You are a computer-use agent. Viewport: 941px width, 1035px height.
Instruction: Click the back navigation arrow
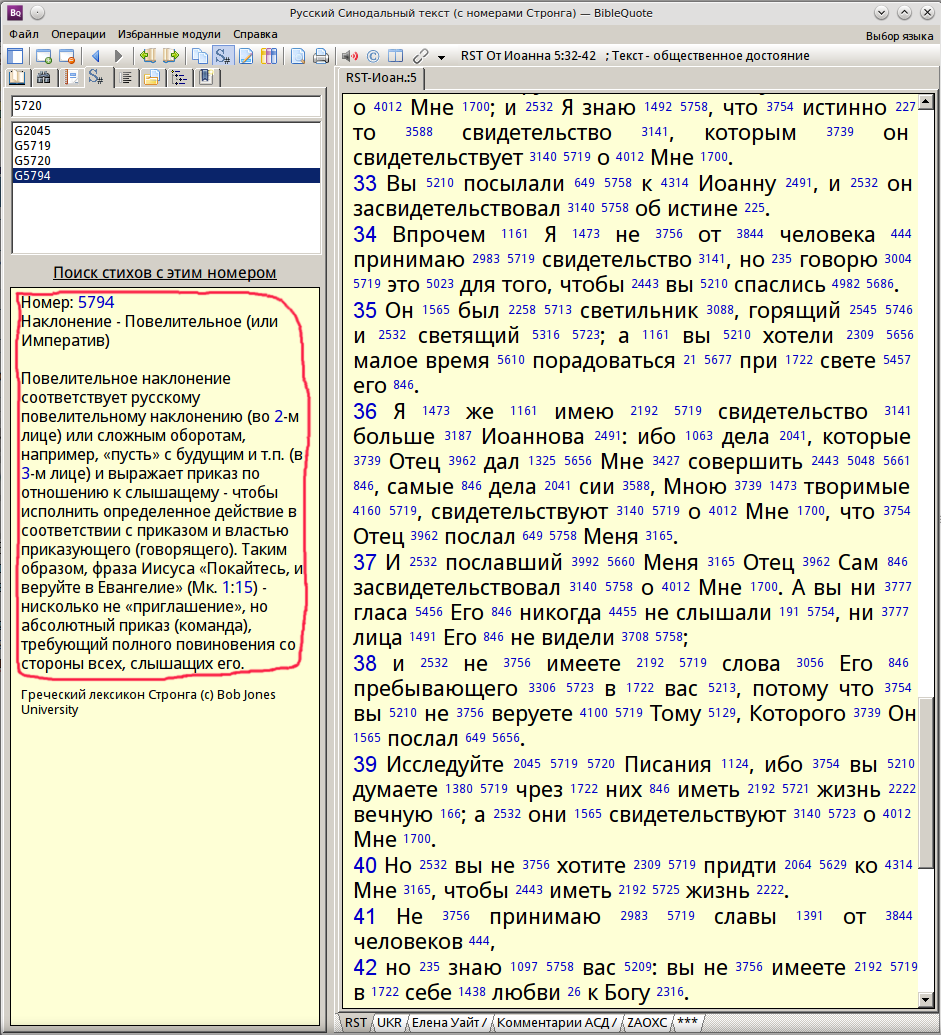(96, 56)
